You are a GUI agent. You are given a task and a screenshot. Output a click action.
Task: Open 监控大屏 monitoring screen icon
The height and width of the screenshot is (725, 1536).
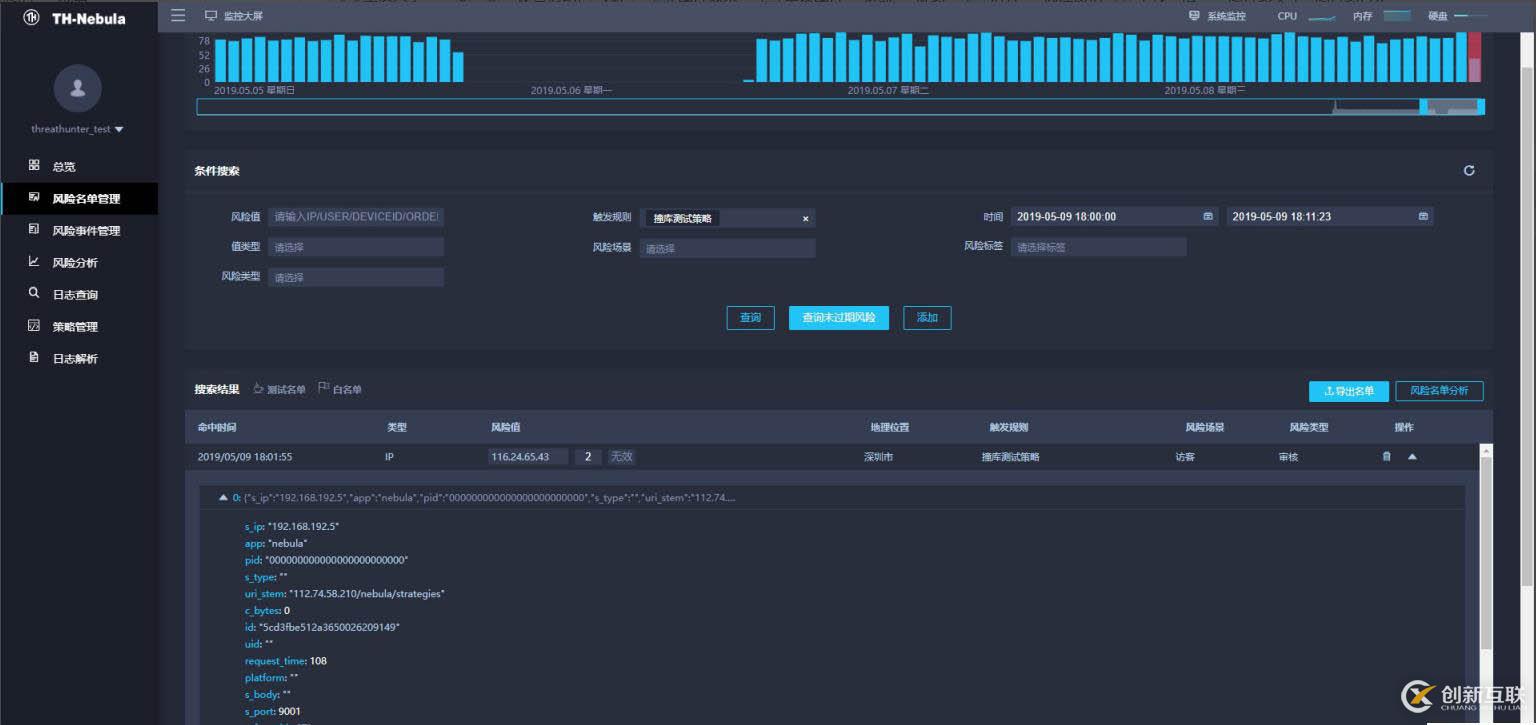click(x=211, y=16)
